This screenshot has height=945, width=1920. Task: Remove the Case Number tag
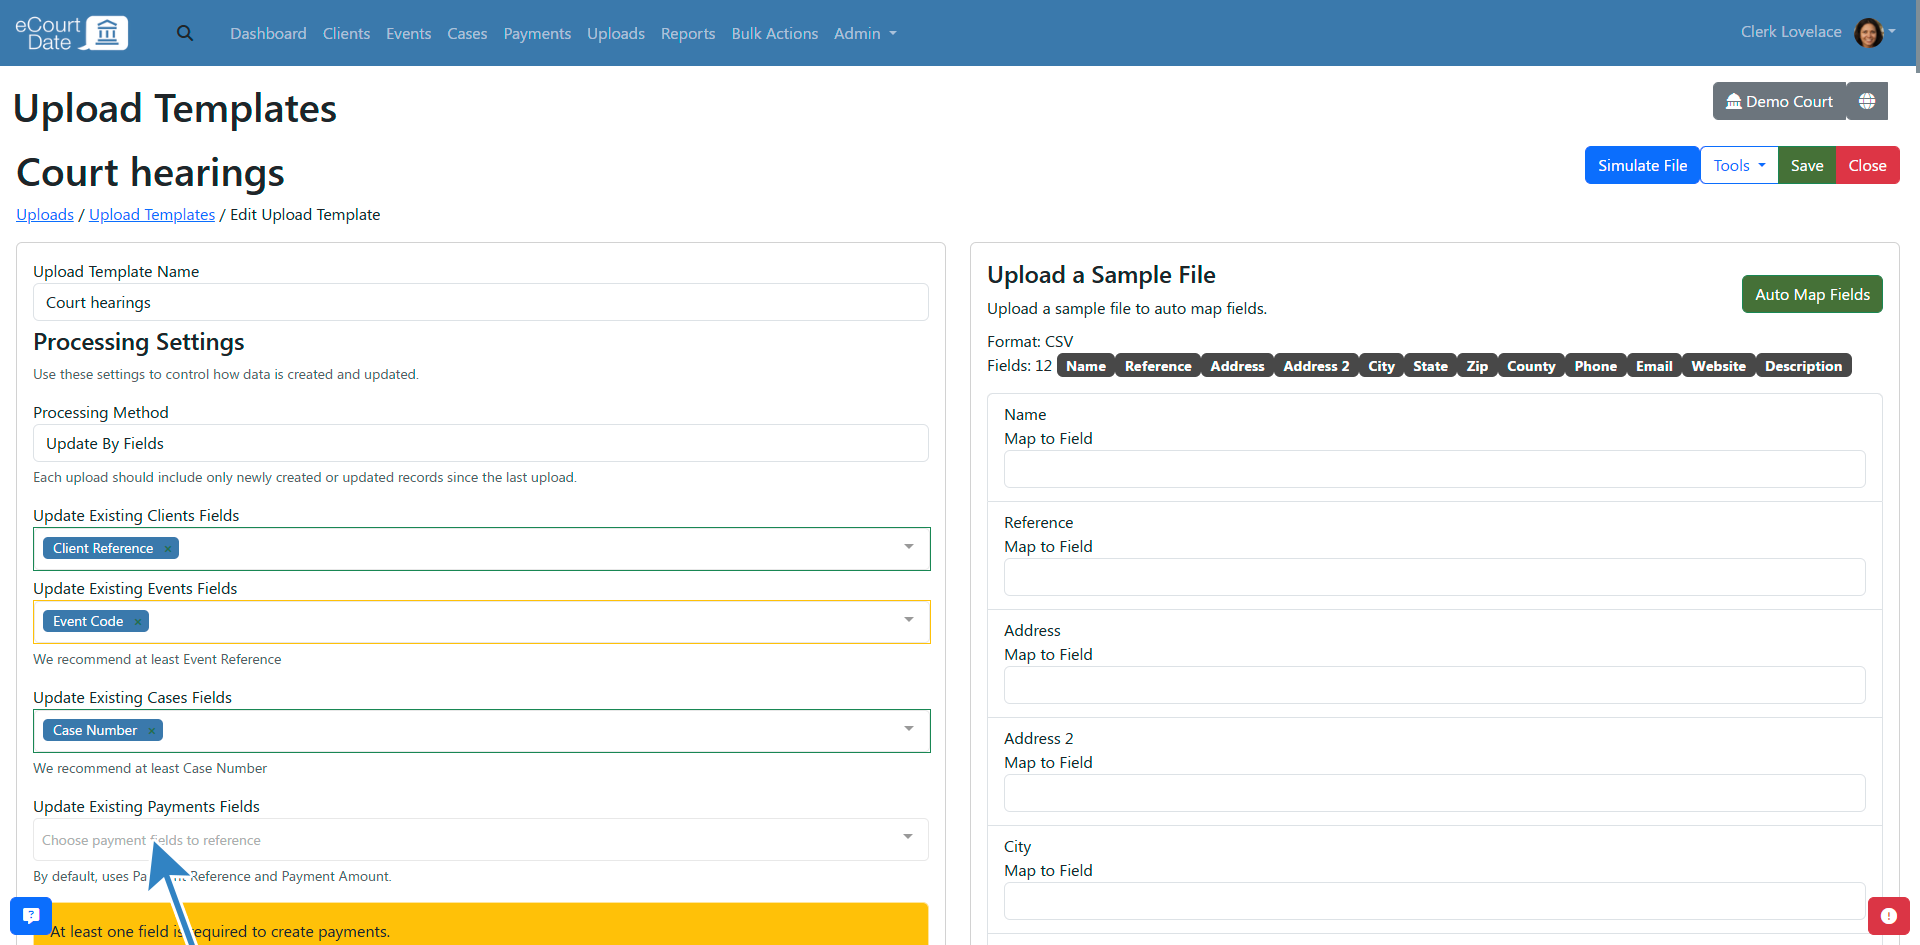point(152,730)
